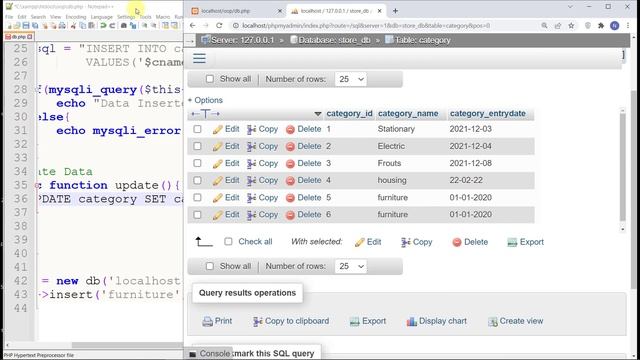Screen dimensions: 640x360
Task: Click the Notepad++ horizontal scrollbar
Action: pos(127,345)
